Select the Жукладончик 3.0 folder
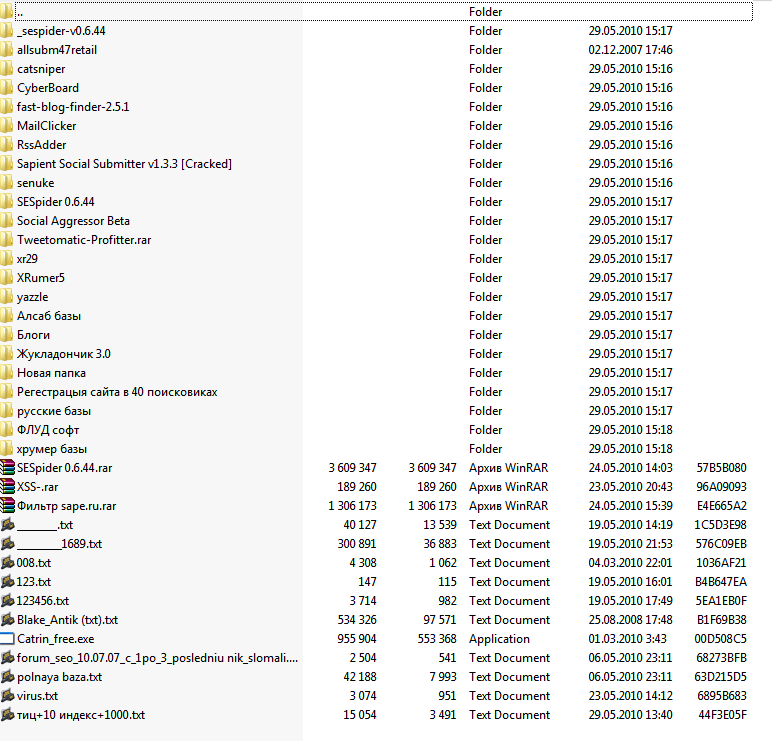Screen dimensions: 772x741 [x=64, y=354]
